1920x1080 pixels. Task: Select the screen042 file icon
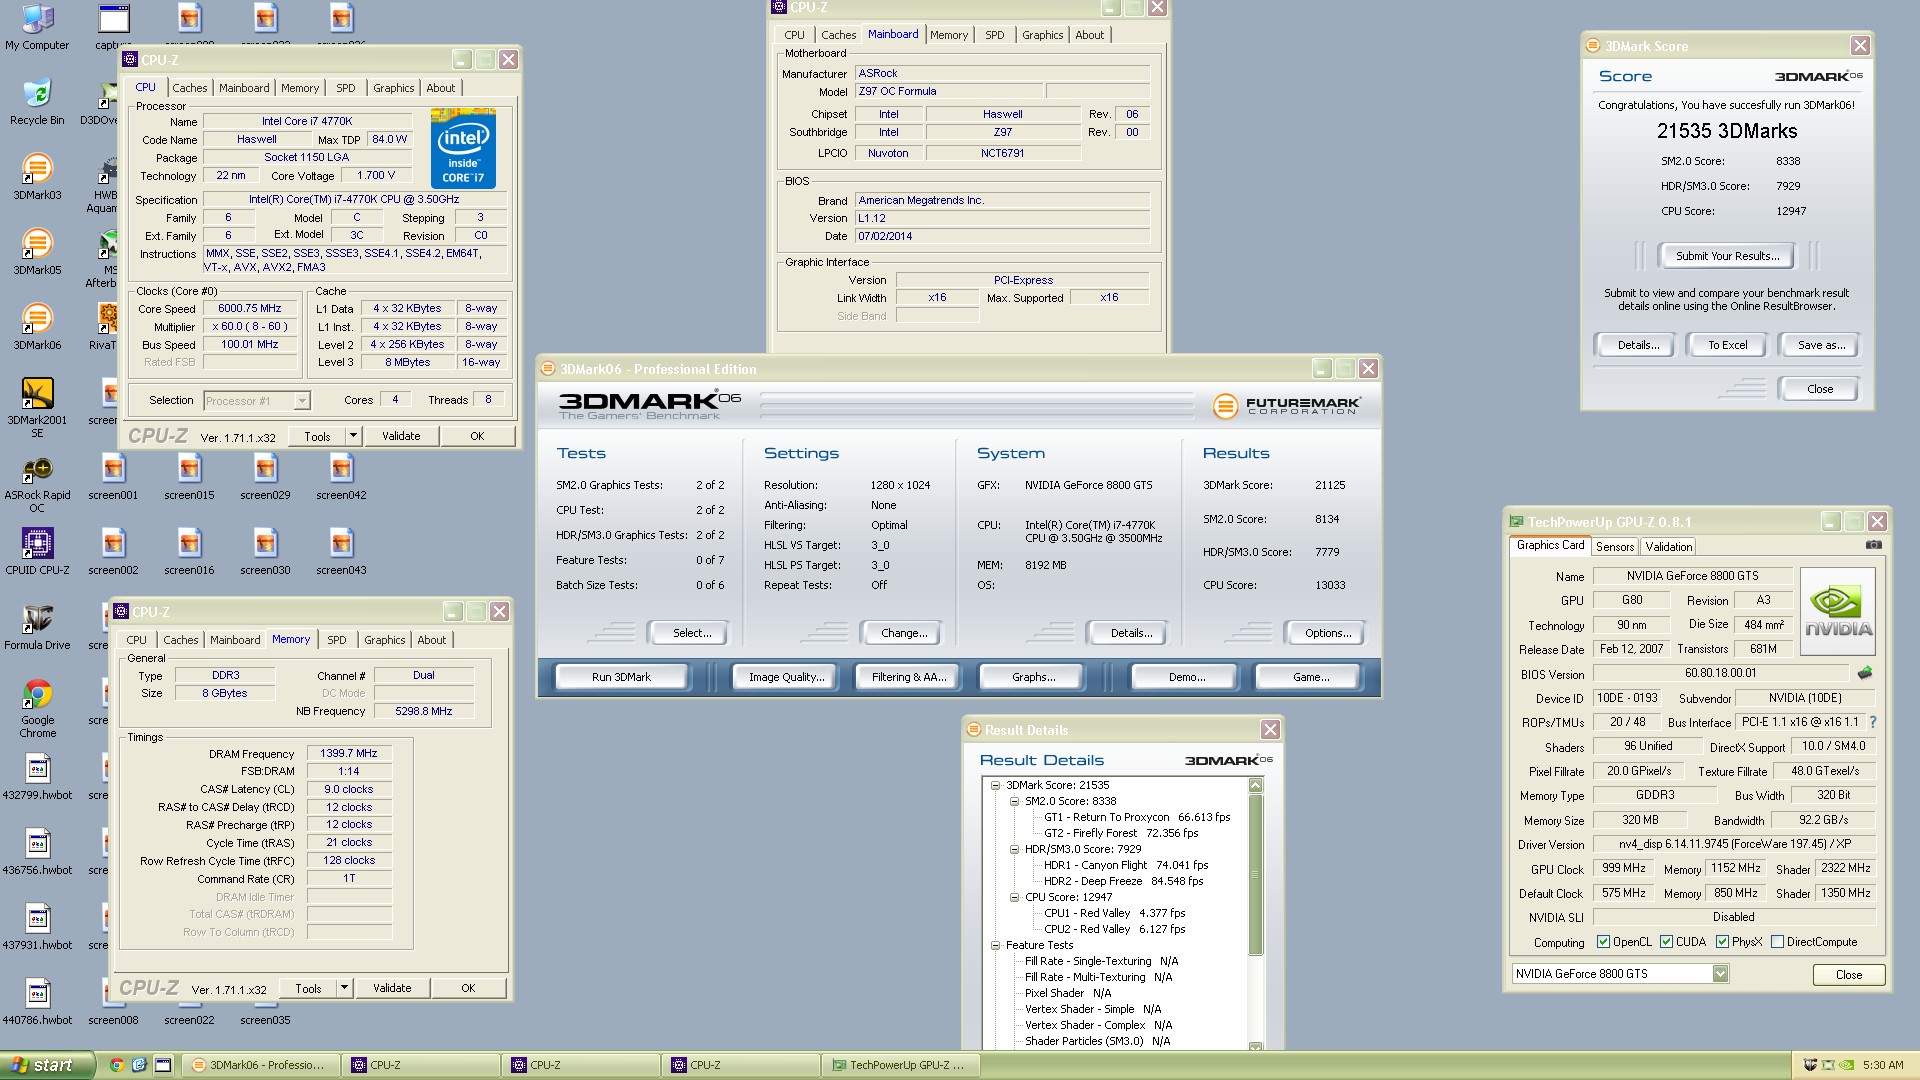pos(341,476)
